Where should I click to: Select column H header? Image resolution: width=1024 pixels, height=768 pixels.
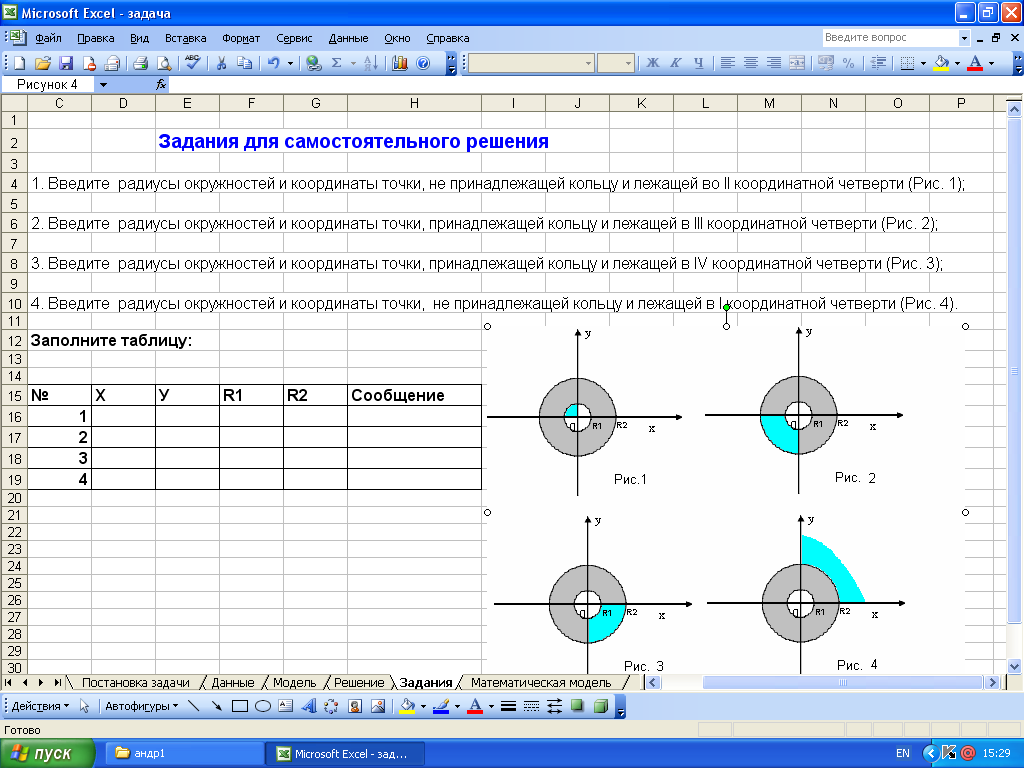pos(414,103)
